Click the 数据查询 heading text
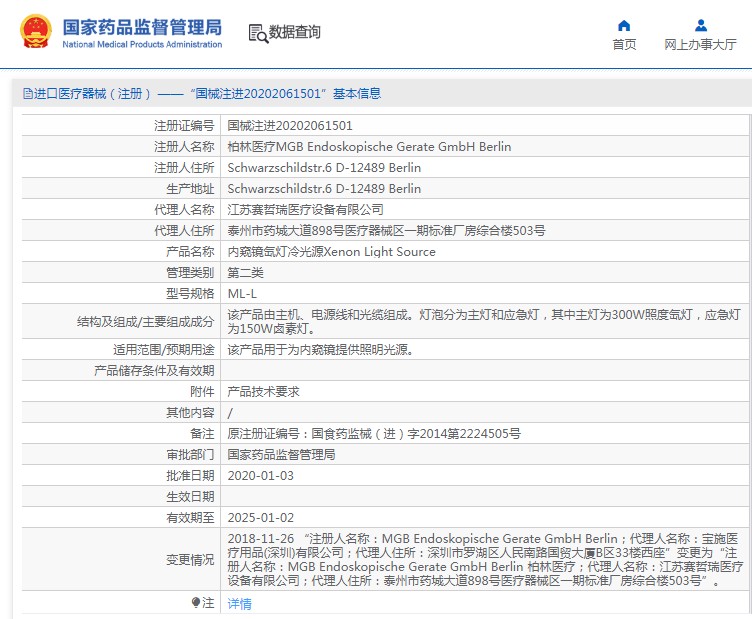Viewport: 752px width, 619px height. tap(294, 32)
